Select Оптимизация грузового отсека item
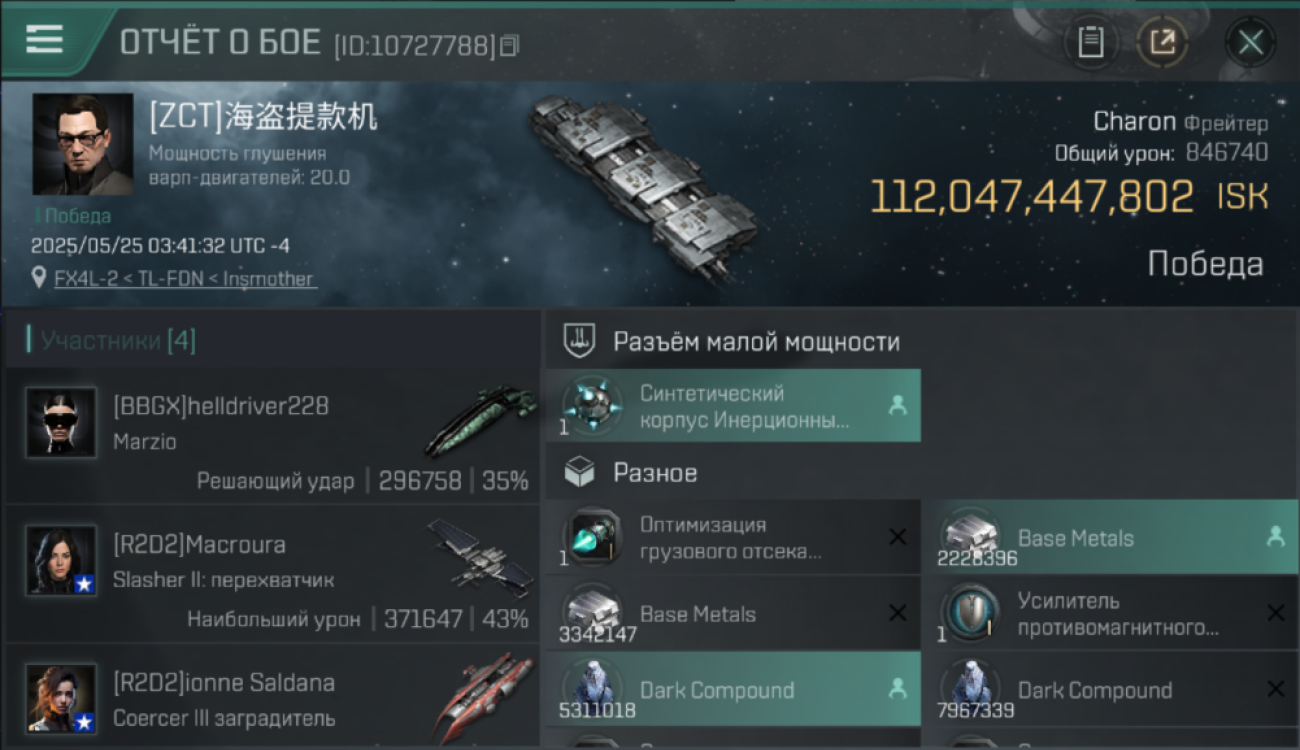 click(x=733, y=537)
